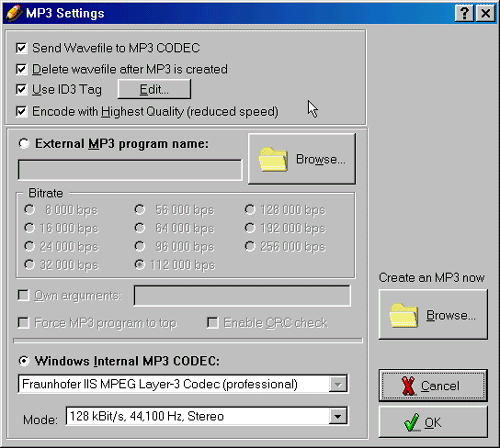Toggle Delete wavefile after MP3 is created

point(21,69)
